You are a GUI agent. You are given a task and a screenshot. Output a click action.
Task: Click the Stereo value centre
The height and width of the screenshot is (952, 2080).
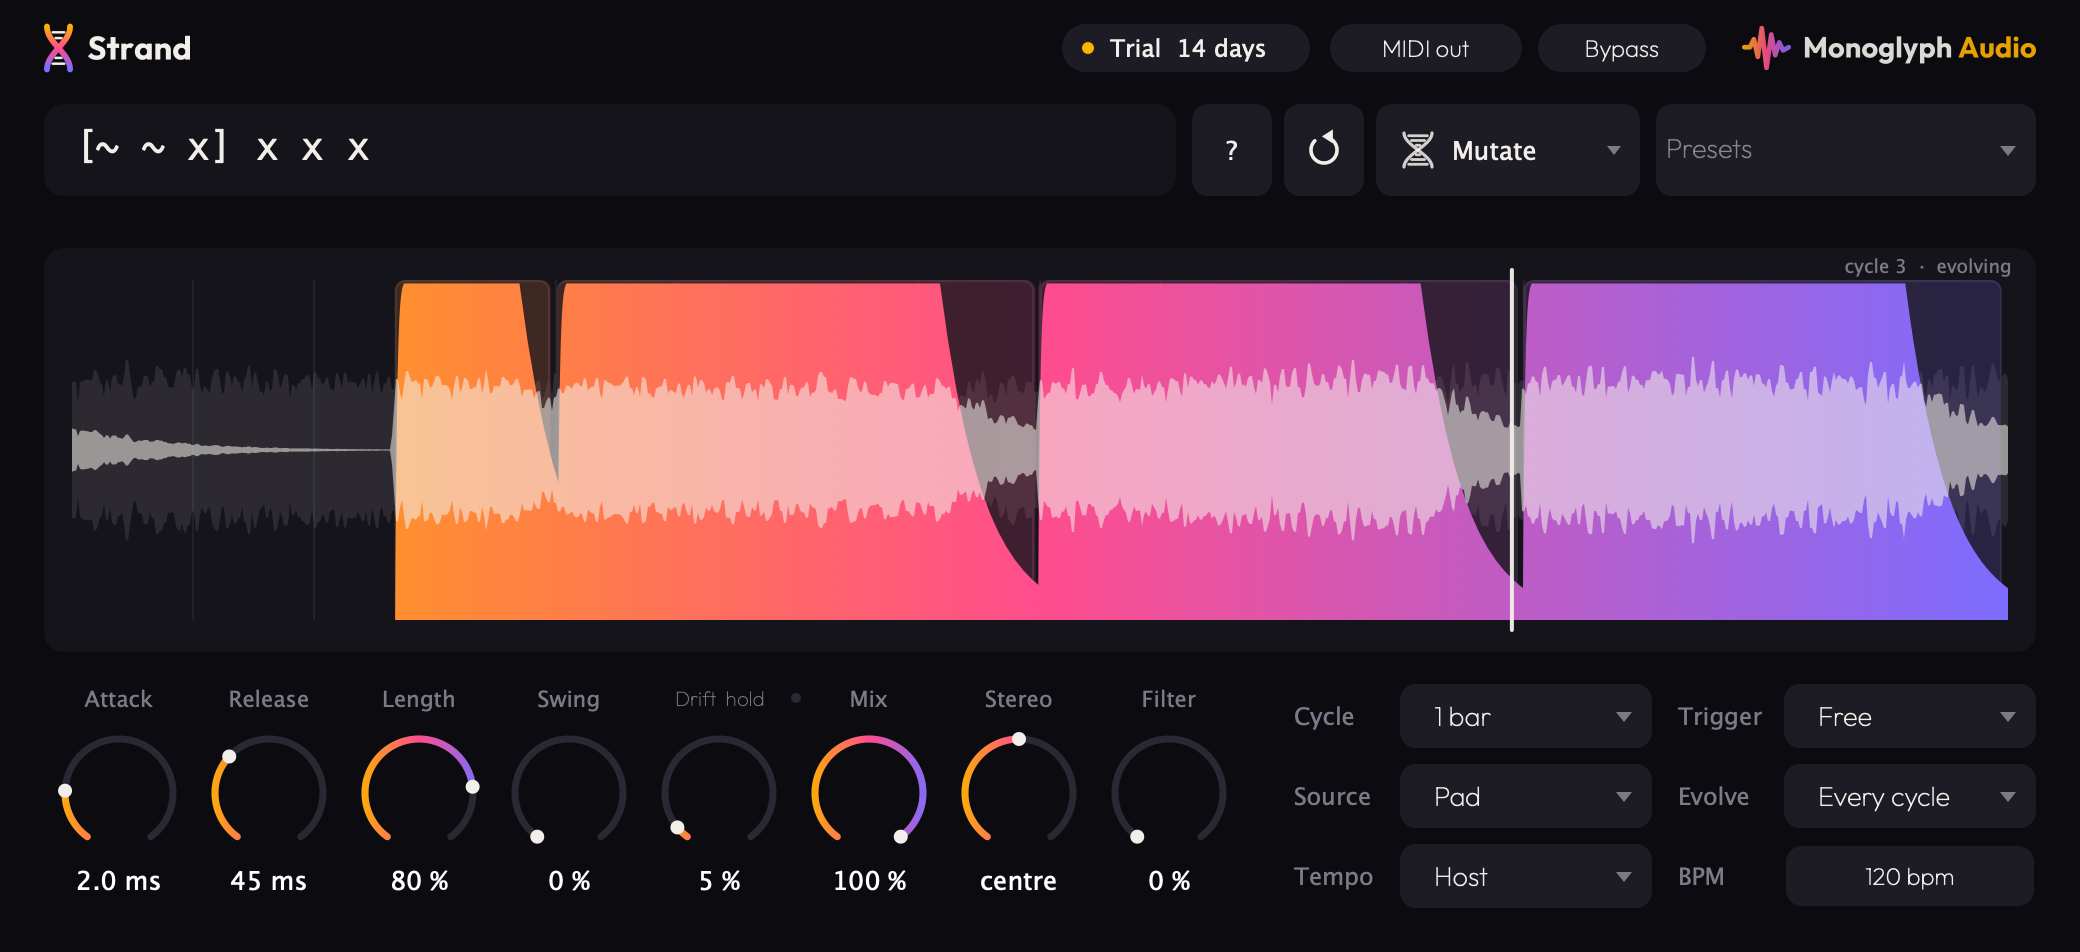1018,881
